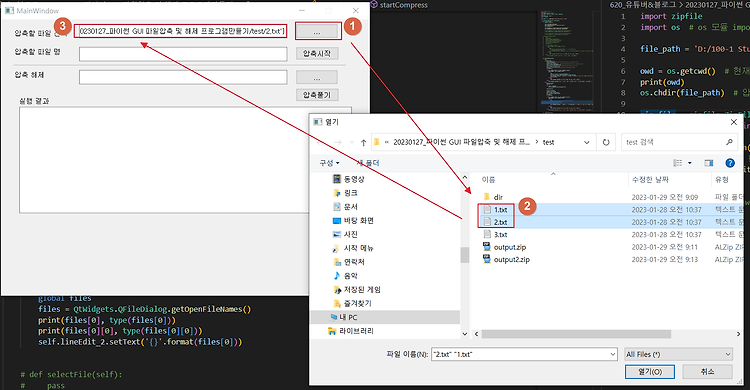Click the '...' button beside 압축 해제 field
The width and height of the screenshot is (750, 390).
(317, 77)
